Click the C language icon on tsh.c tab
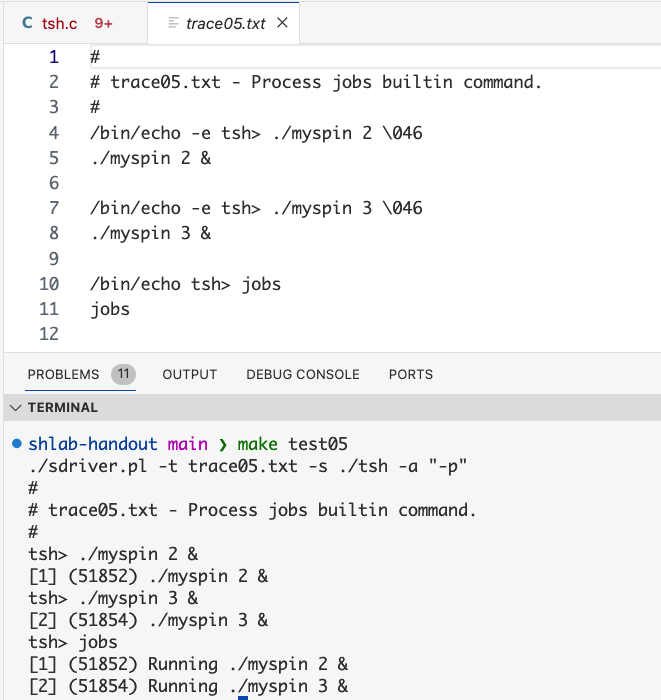 [27, 23]
